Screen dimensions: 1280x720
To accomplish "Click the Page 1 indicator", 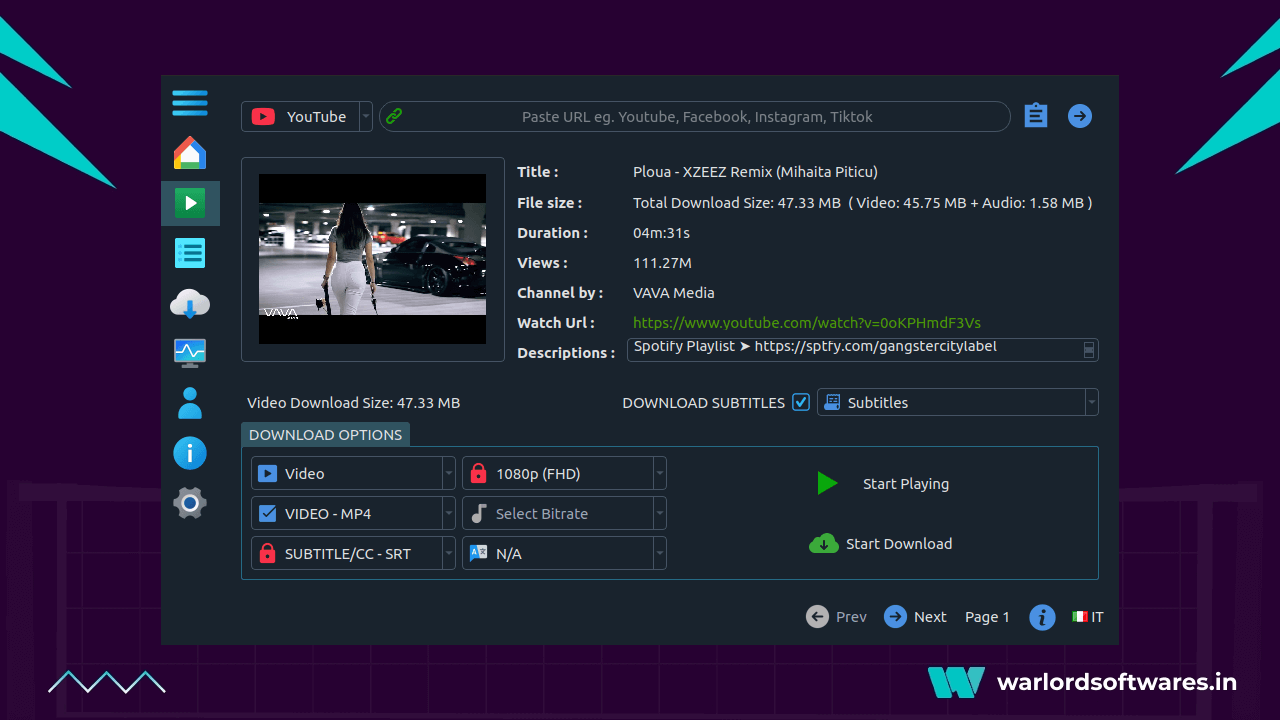I will (x=987, y=617).
